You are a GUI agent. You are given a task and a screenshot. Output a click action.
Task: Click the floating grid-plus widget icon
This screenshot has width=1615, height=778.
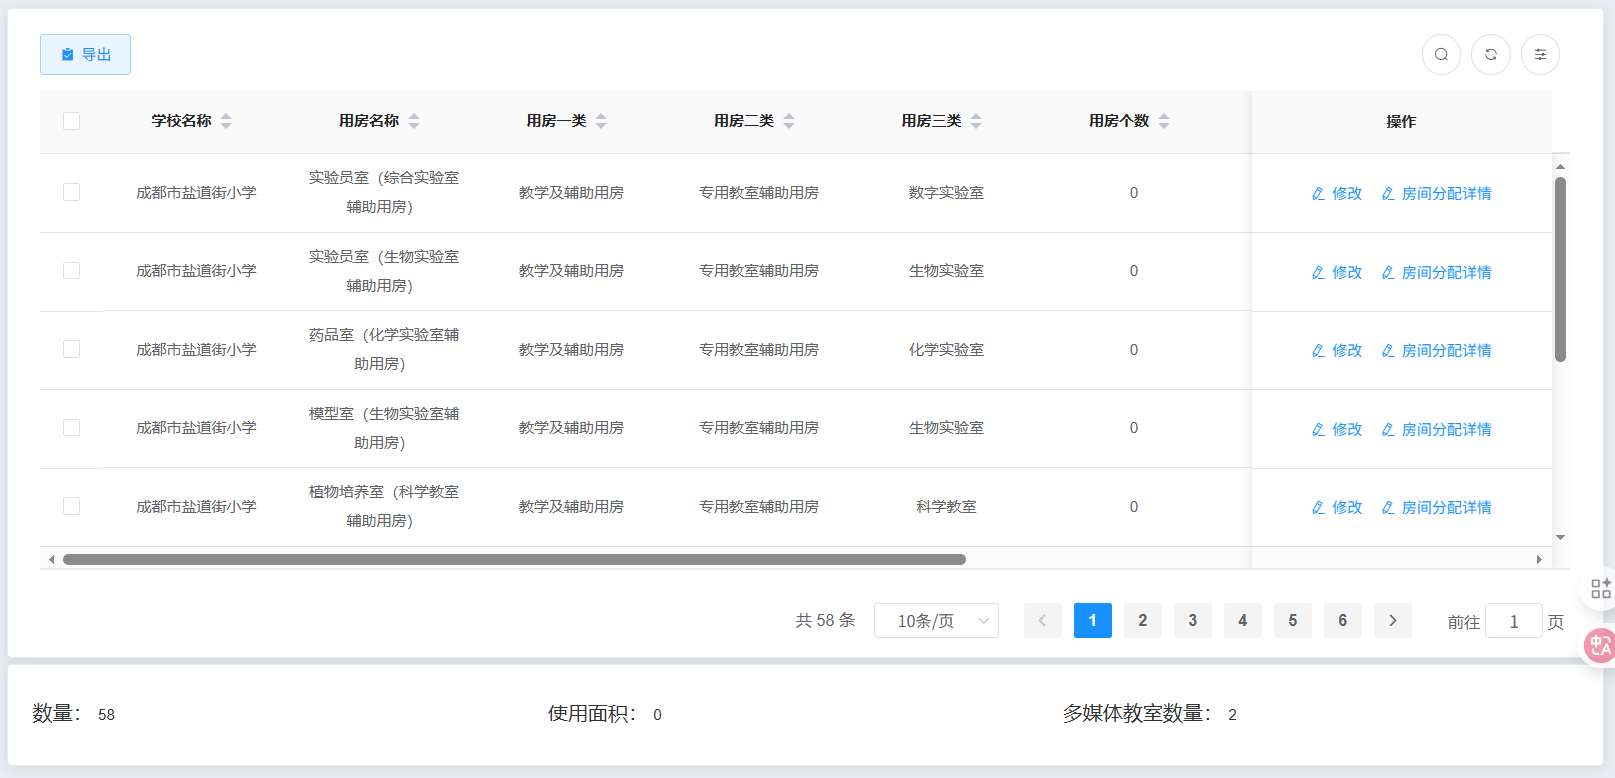pos(1600,588)
